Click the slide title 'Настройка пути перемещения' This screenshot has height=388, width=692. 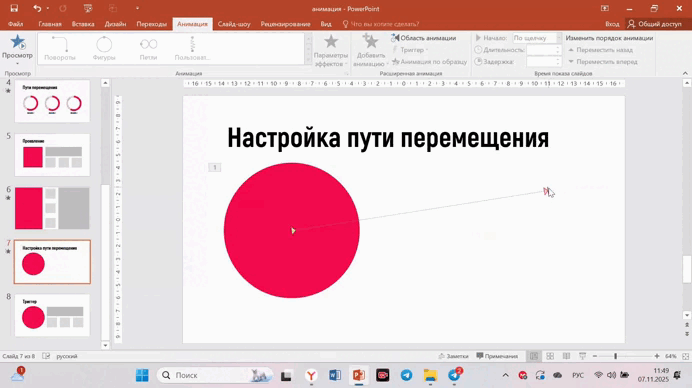388,138
